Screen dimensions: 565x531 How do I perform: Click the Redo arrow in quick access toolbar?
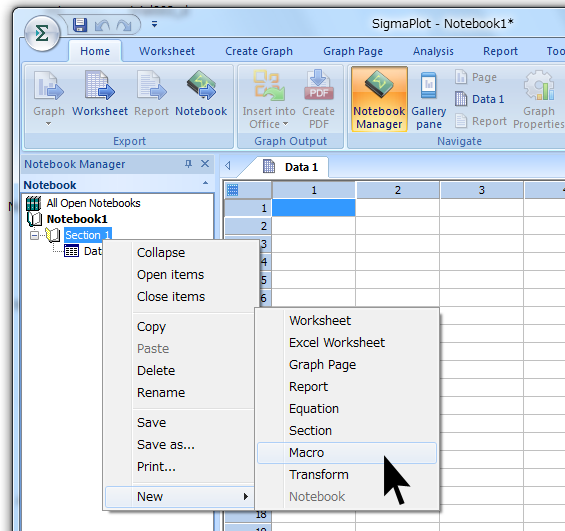[x=124, y=25]
